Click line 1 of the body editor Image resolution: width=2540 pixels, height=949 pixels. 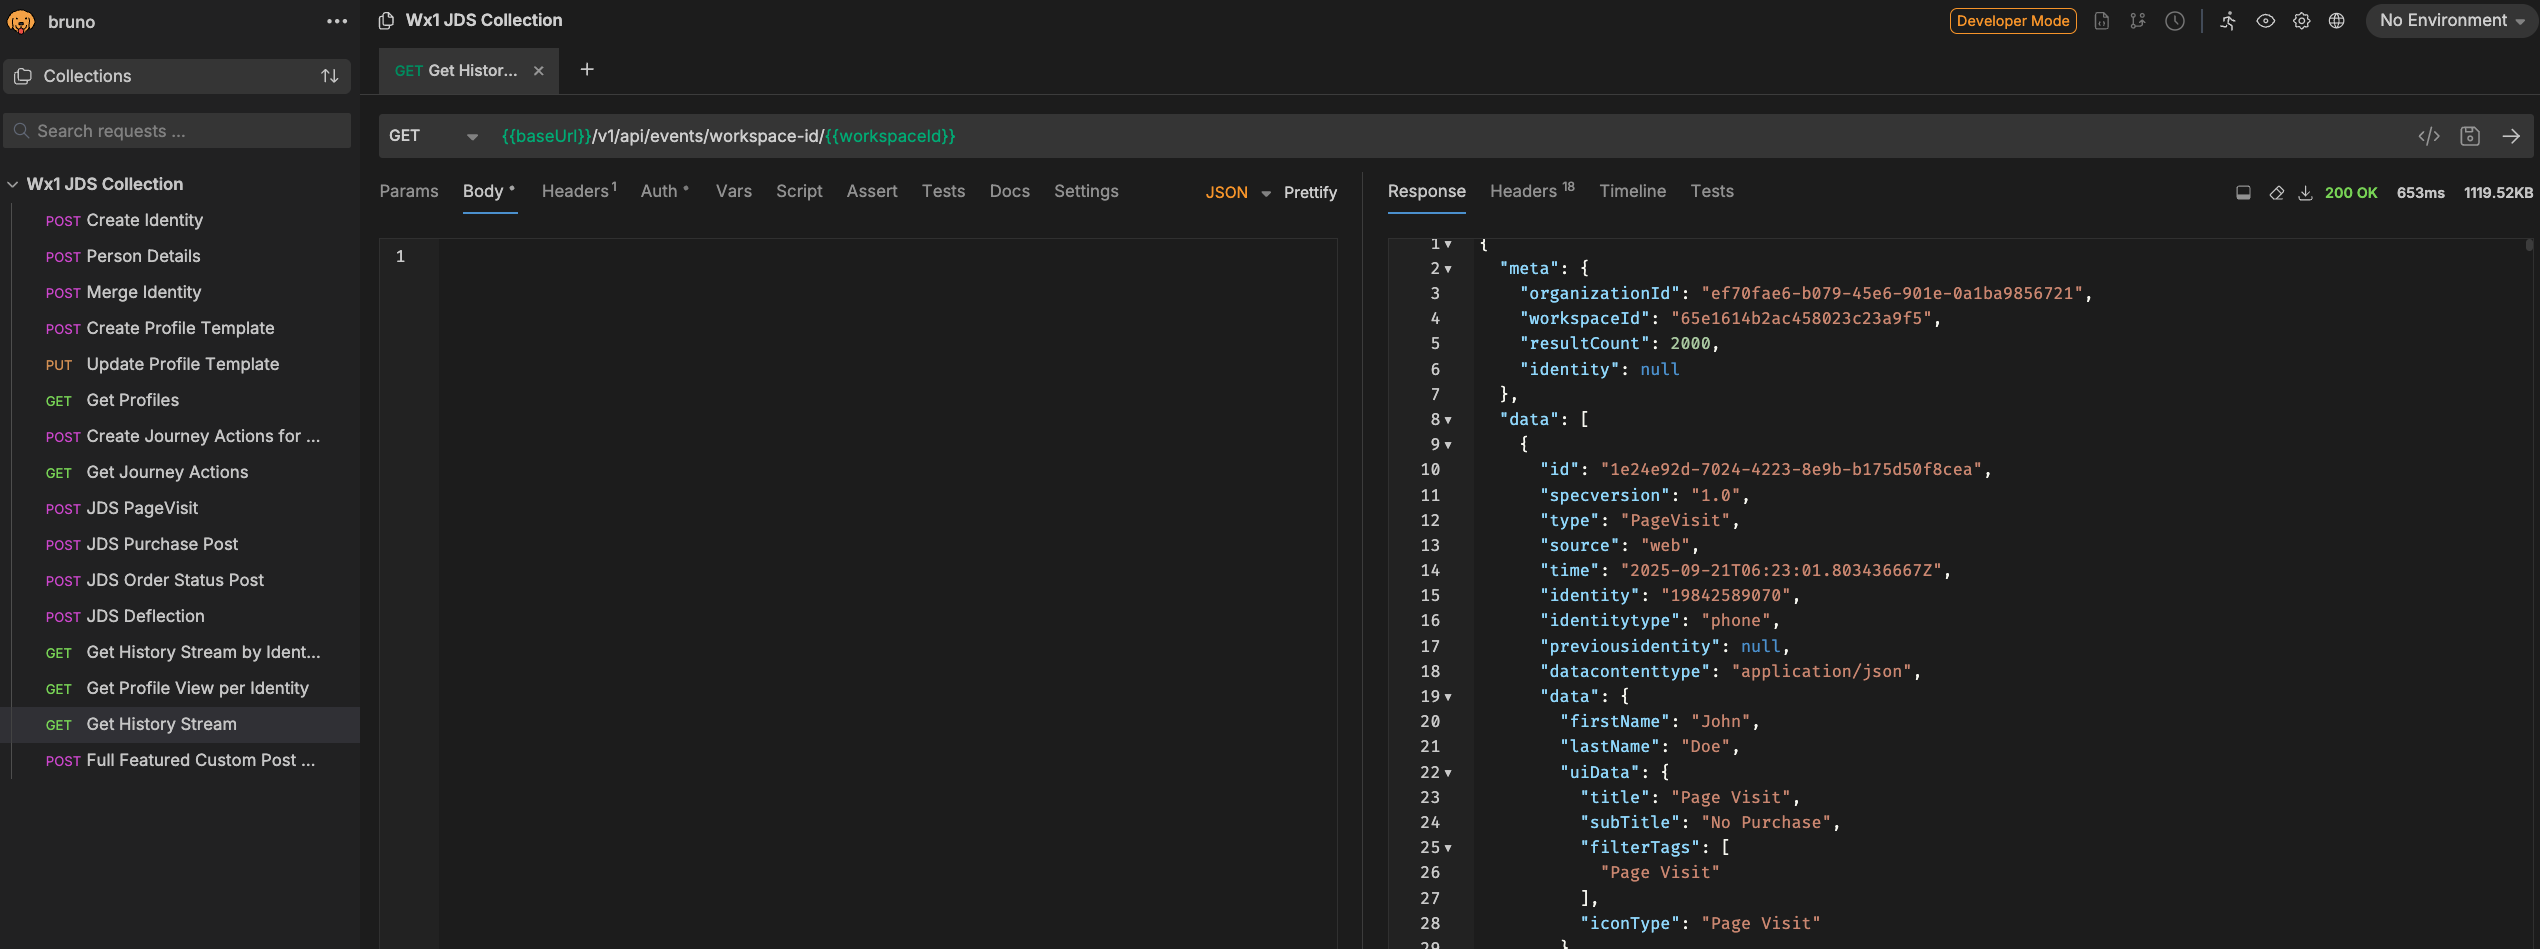tap(886, 257)
